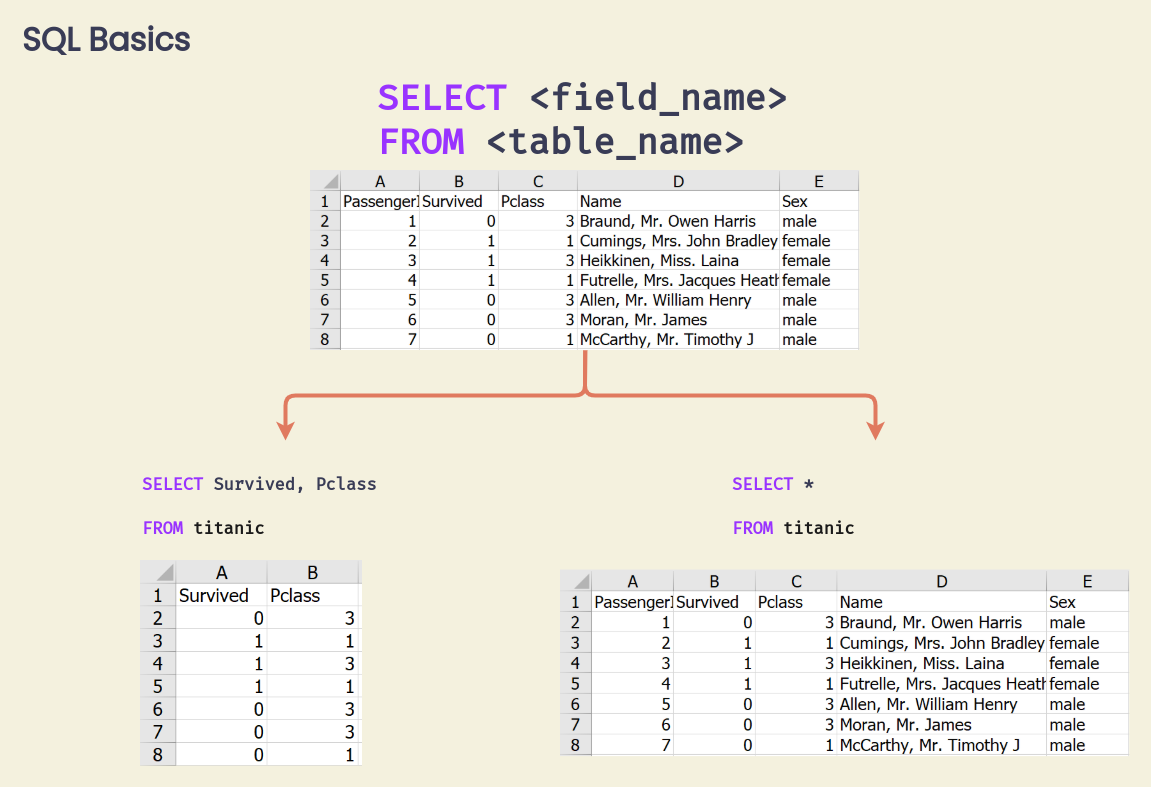This screenshot has height=787, width=1151.
Task: Select column E header in the bottom-right table
Action: pos(1087,581)
